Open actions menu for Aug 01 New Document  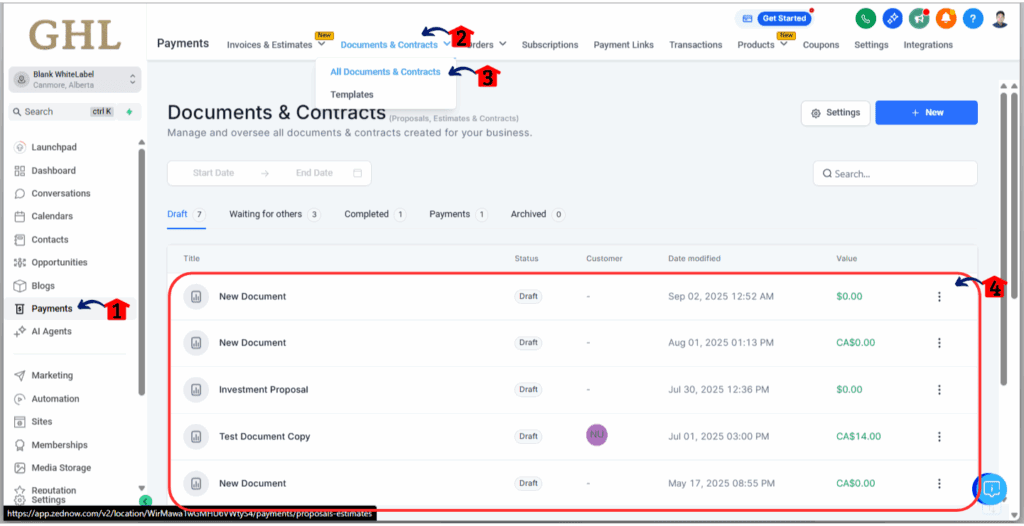tap(939, 343)
